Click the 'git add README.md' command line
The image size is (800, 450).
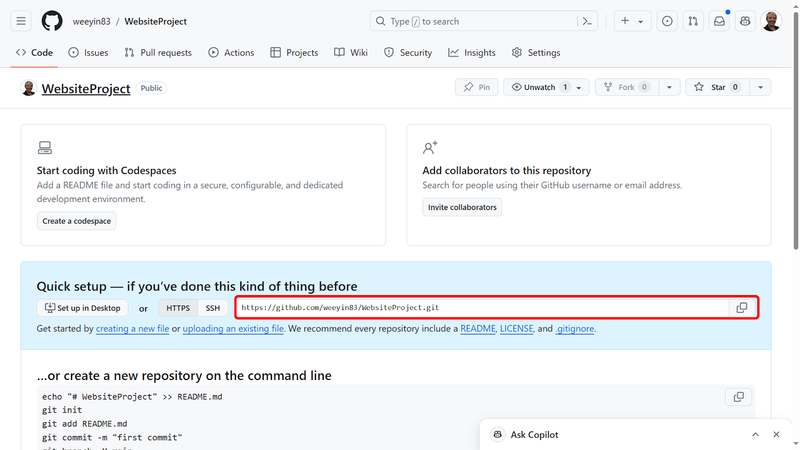coord(85,423)
